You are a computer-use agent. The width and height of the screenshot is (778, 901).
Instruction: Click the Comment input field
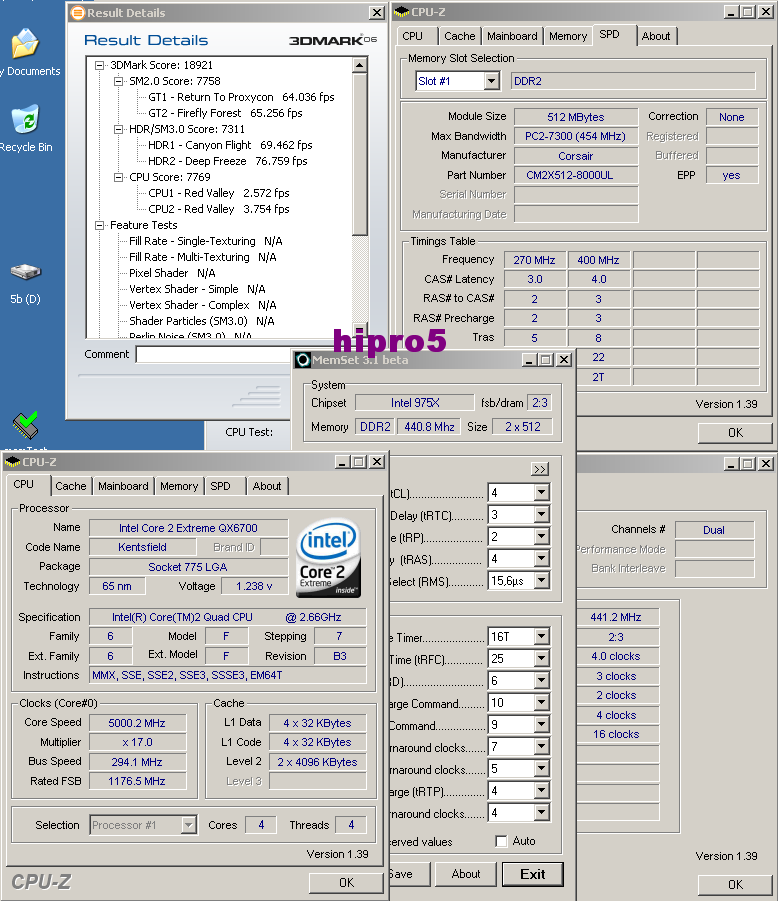pos(214,355)
